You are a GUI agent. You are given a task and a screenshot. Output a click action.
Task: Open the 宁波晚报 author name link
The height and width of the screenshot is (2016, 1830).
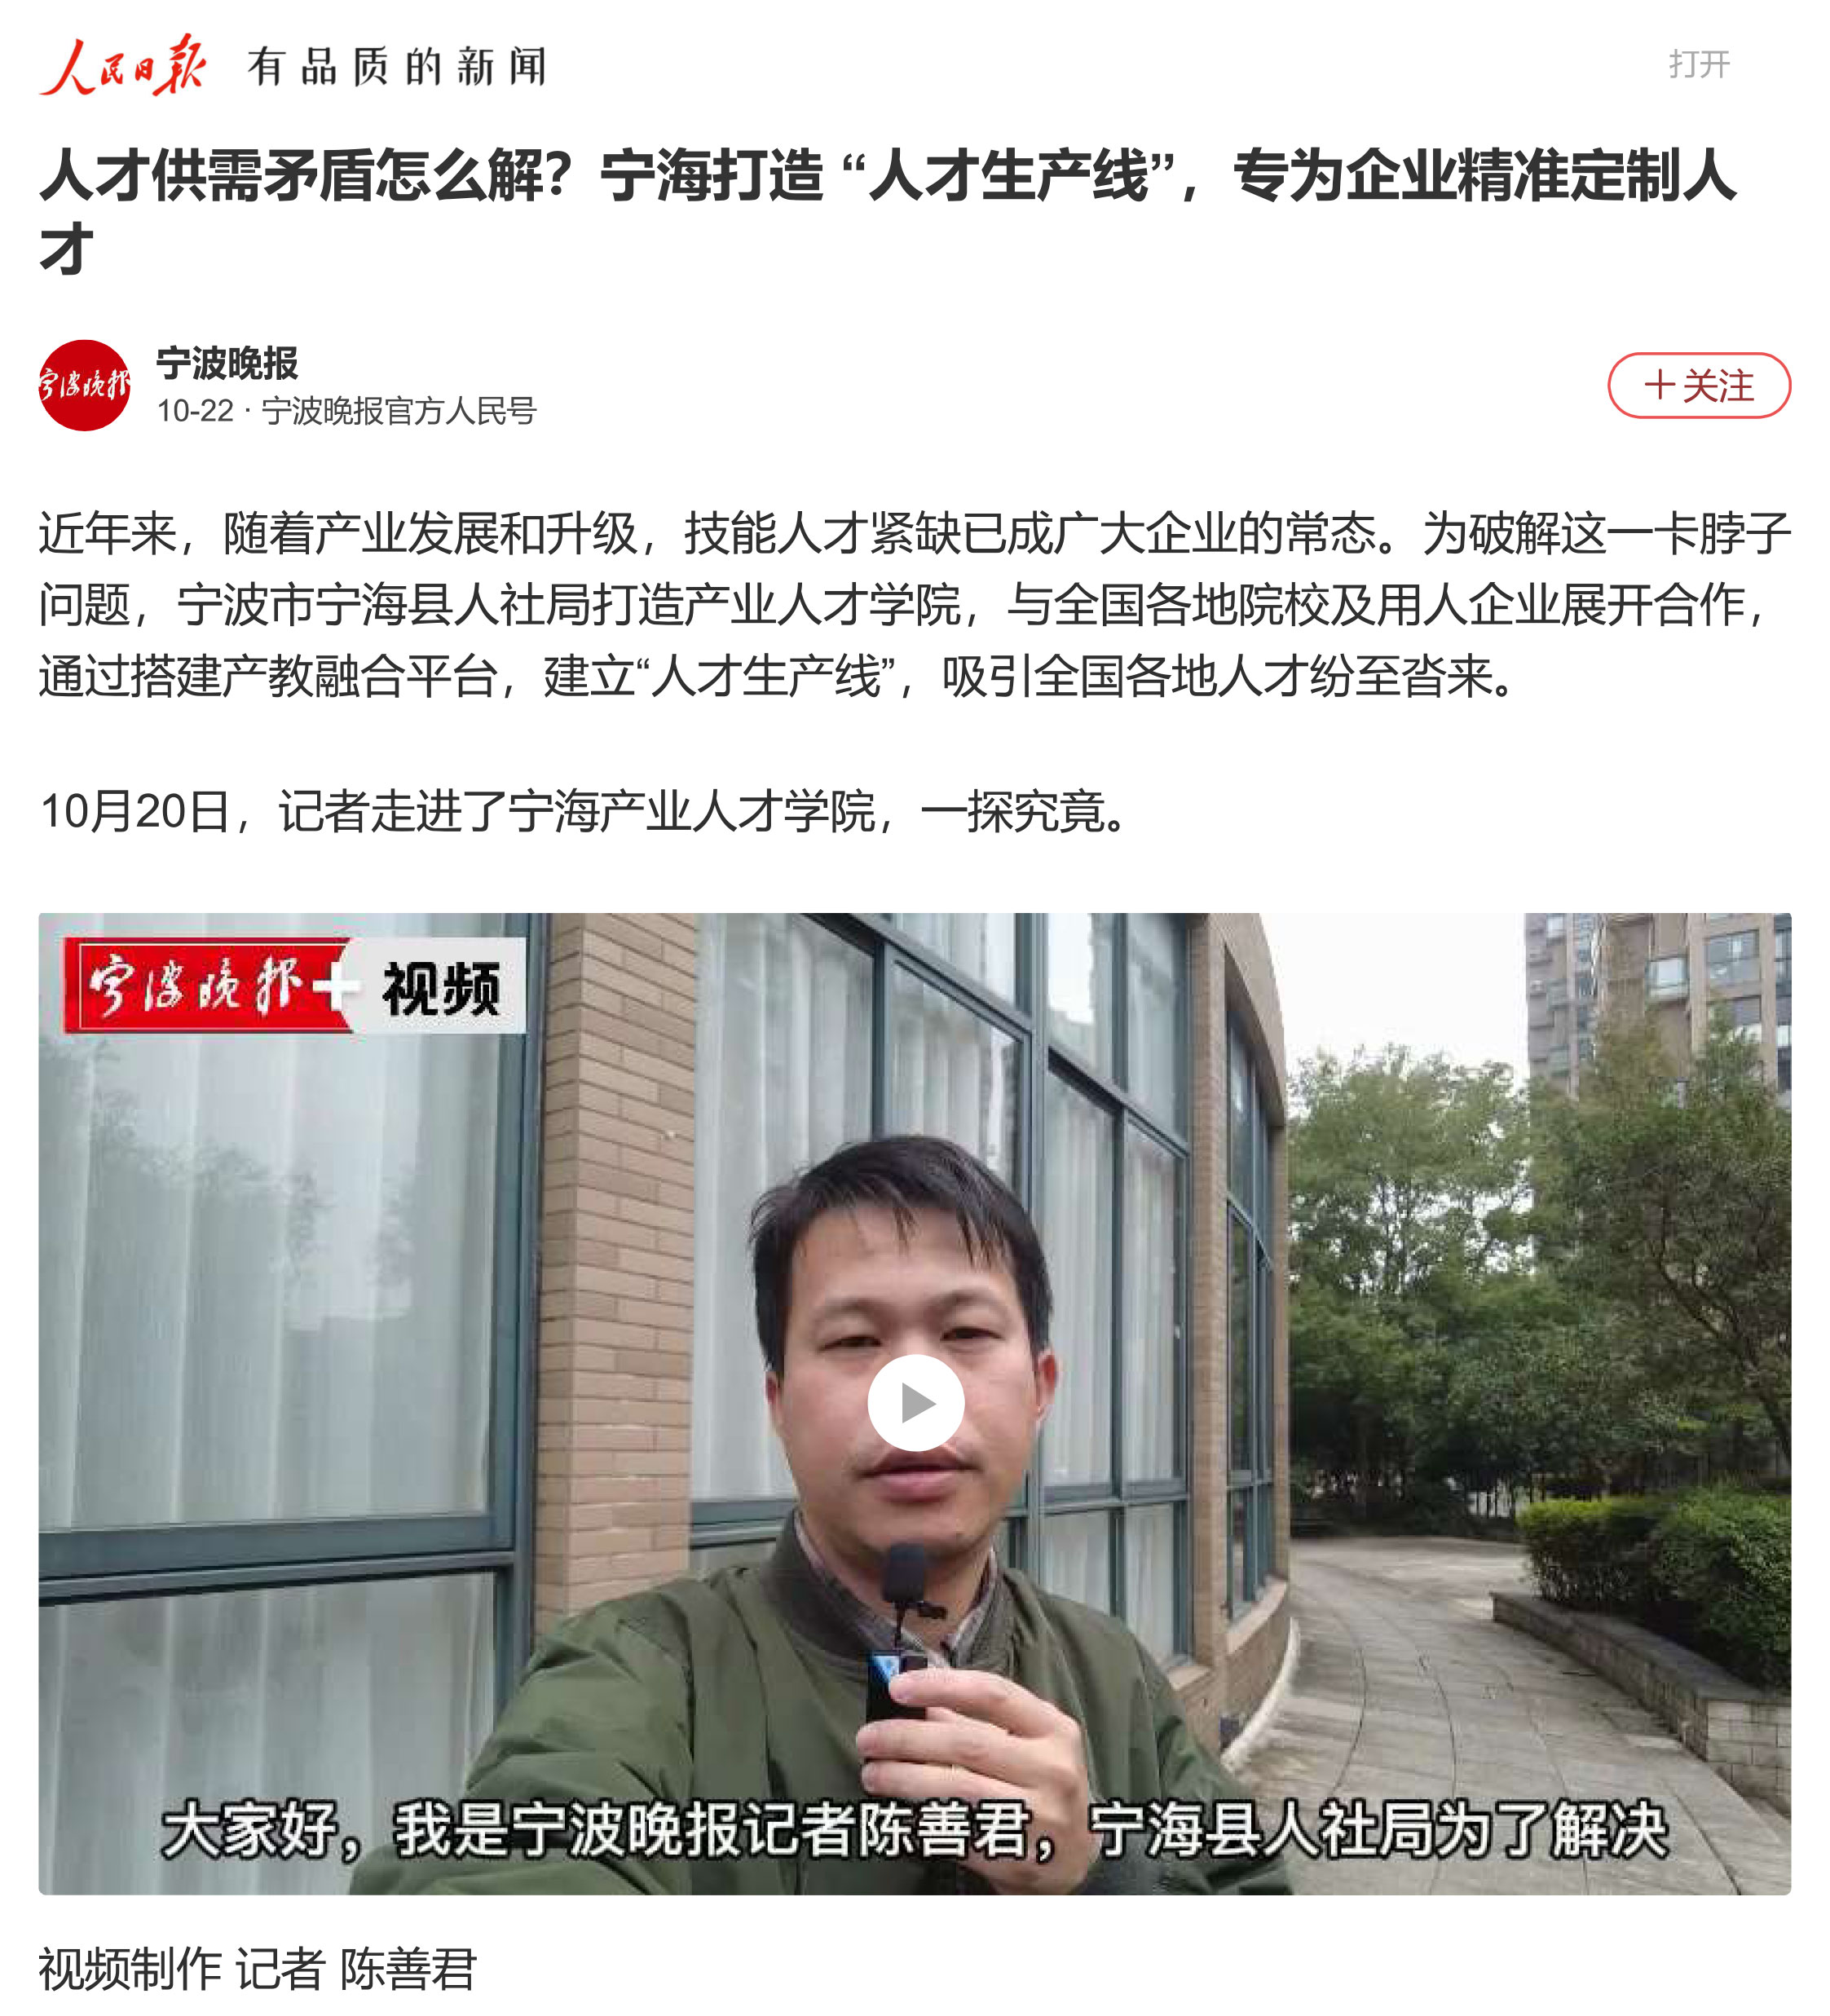click(x=227, y=363)
